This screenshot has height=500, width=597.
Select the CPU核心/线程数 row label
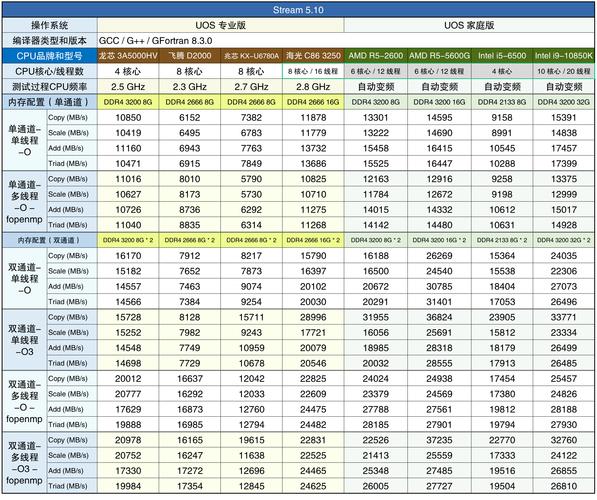click(49, 71)
